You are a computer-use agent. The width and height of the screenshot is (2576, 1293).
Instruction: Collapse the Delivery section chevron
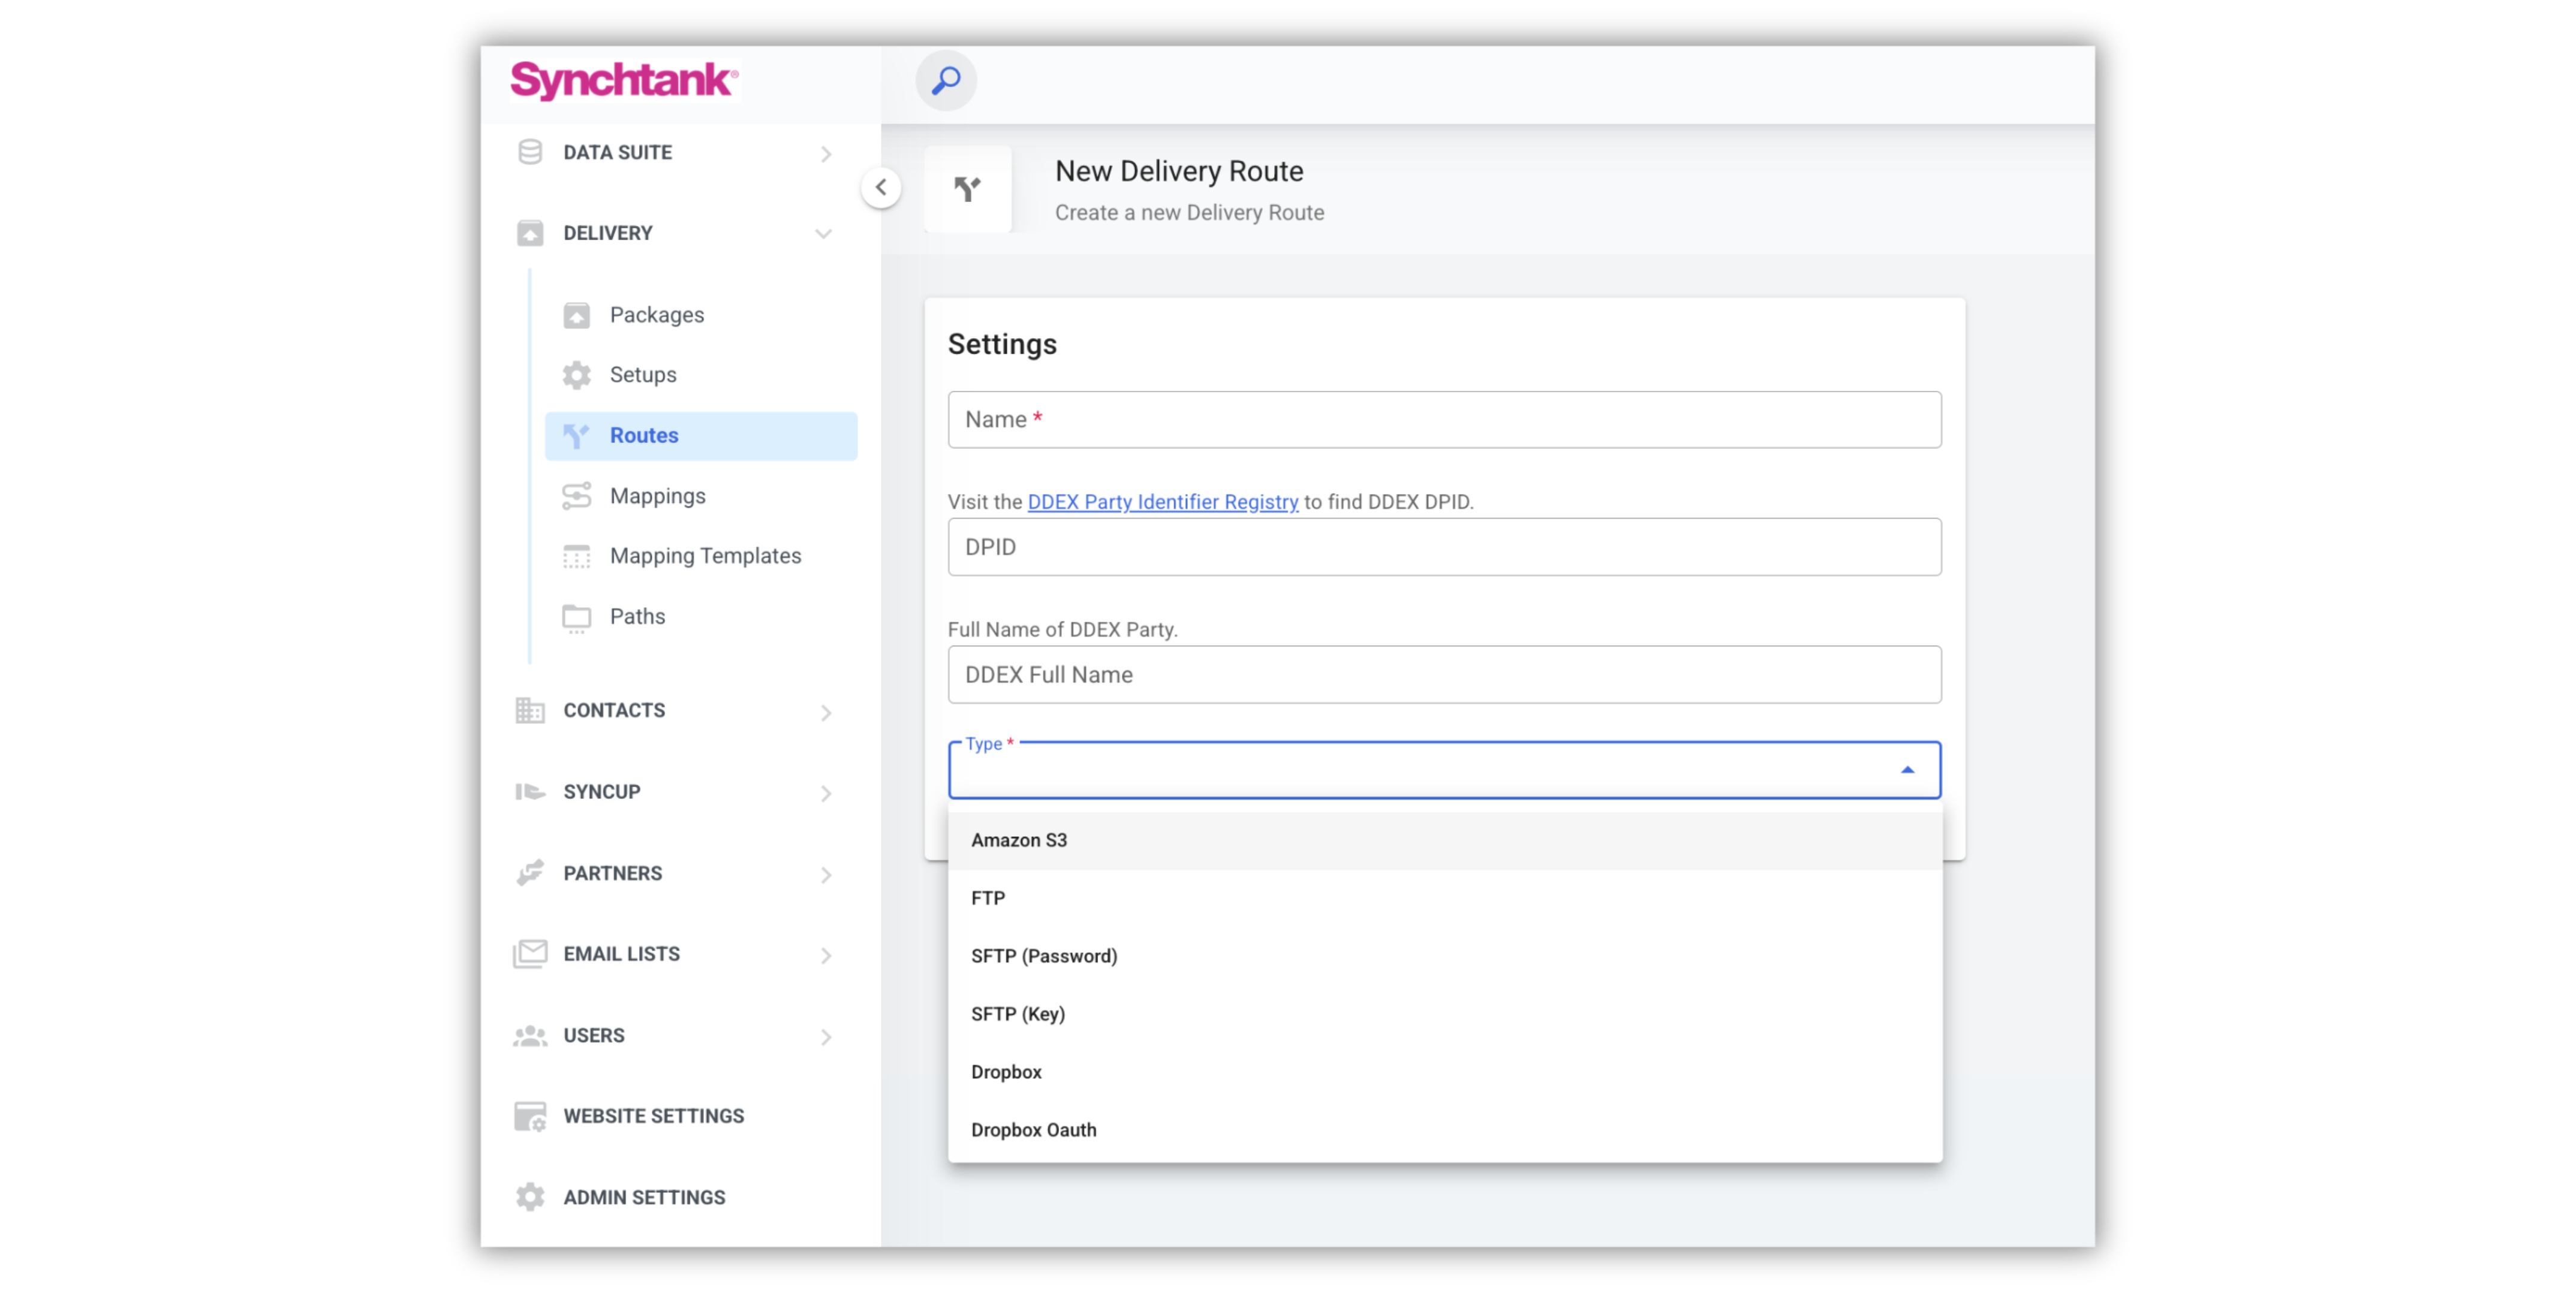(823, 233)
